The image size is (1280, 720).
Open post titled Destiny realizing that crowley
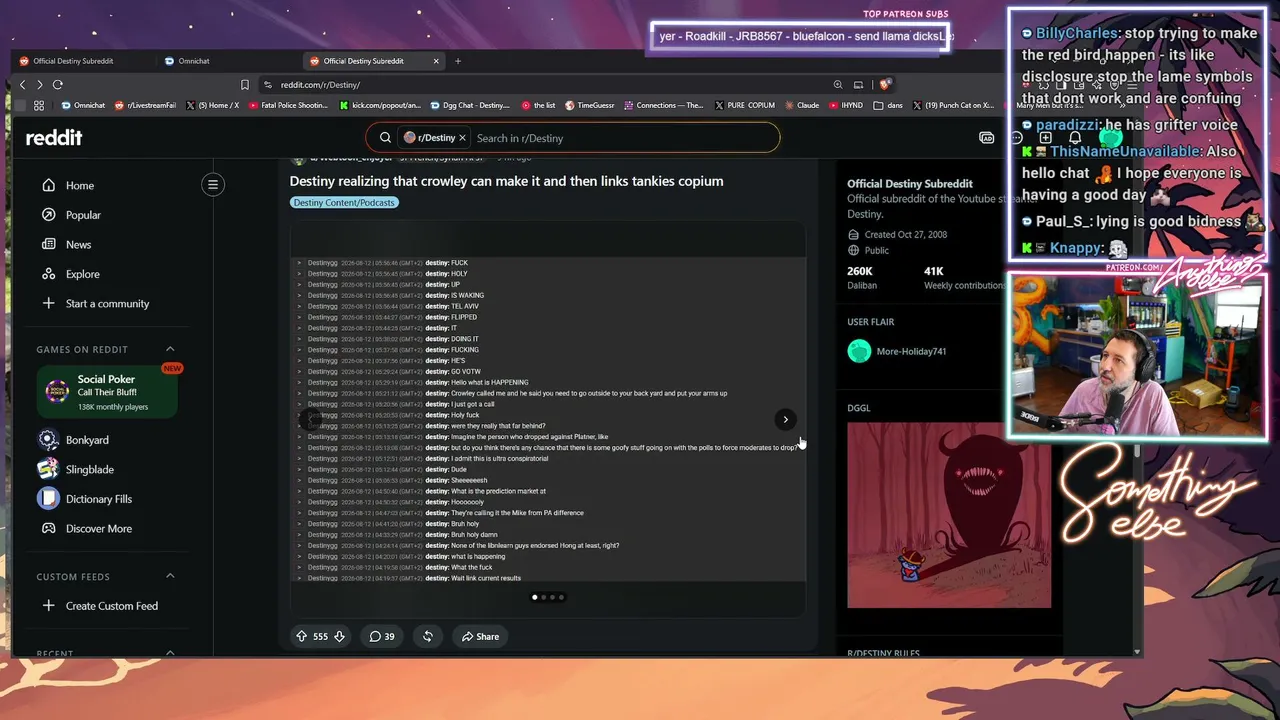click(x=506, y=181)
